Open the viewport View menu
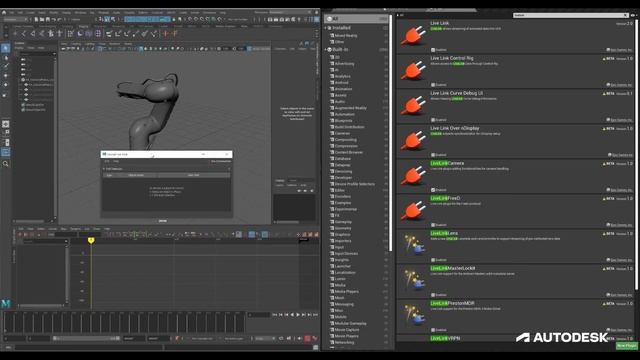Screen dimensions: 640x360 tap(64, 44)
